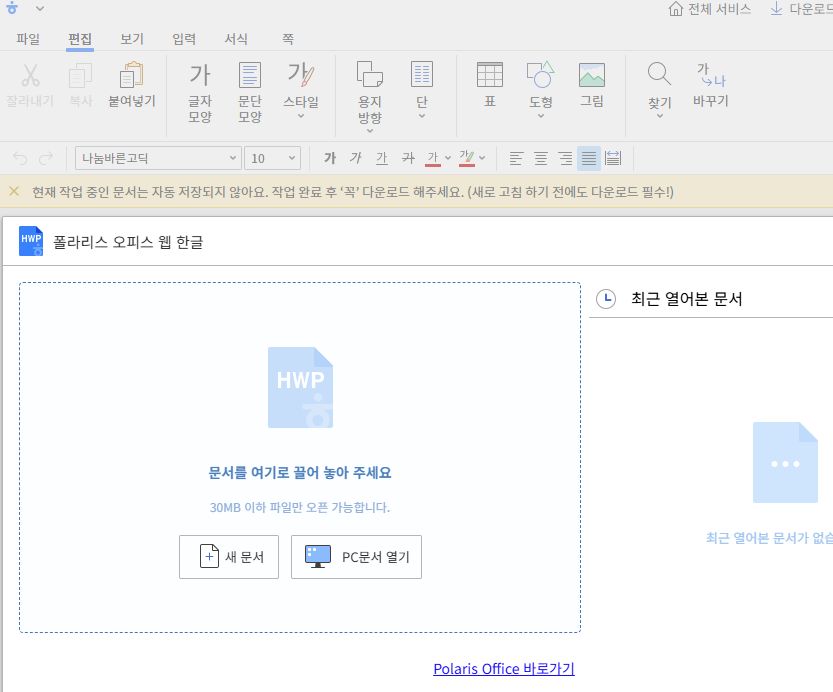Click the Copy (복사) icon
This screenshot has width=833, height=692.
click(x=81, y=75)
